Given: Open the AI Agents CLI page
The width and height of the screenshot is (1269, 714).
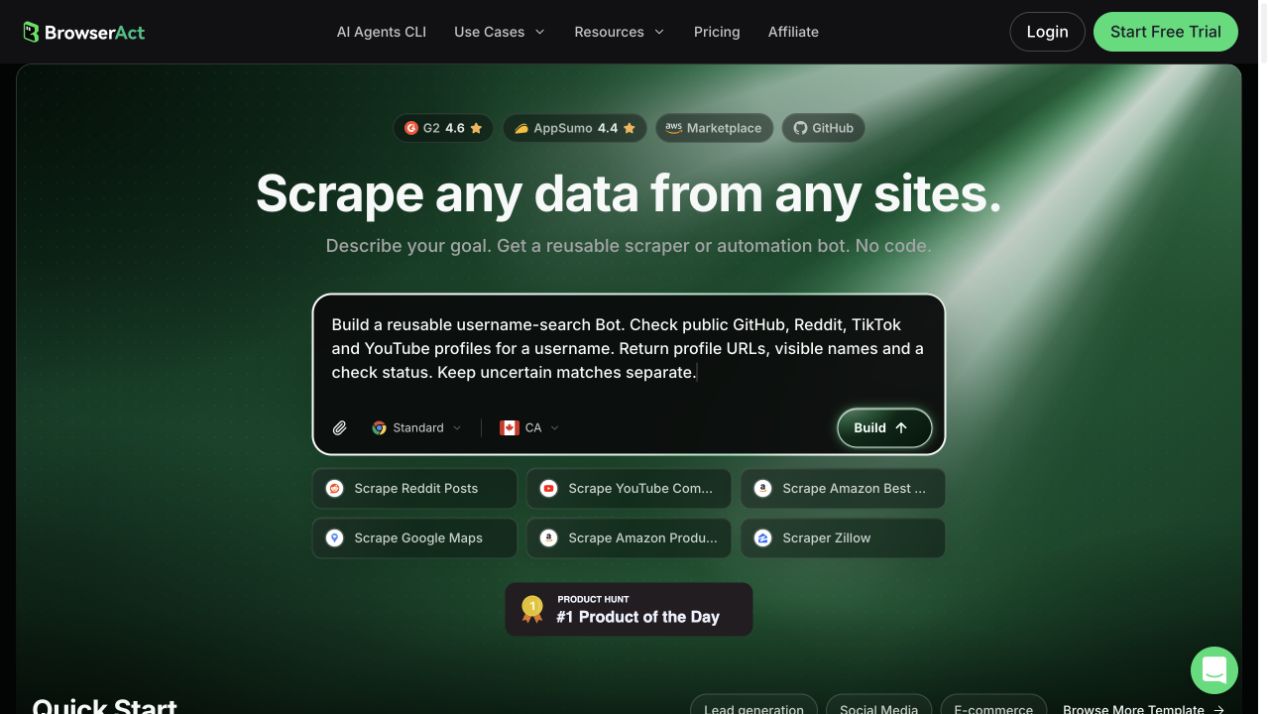Looking at the screenshot, I should pos(381,32).
